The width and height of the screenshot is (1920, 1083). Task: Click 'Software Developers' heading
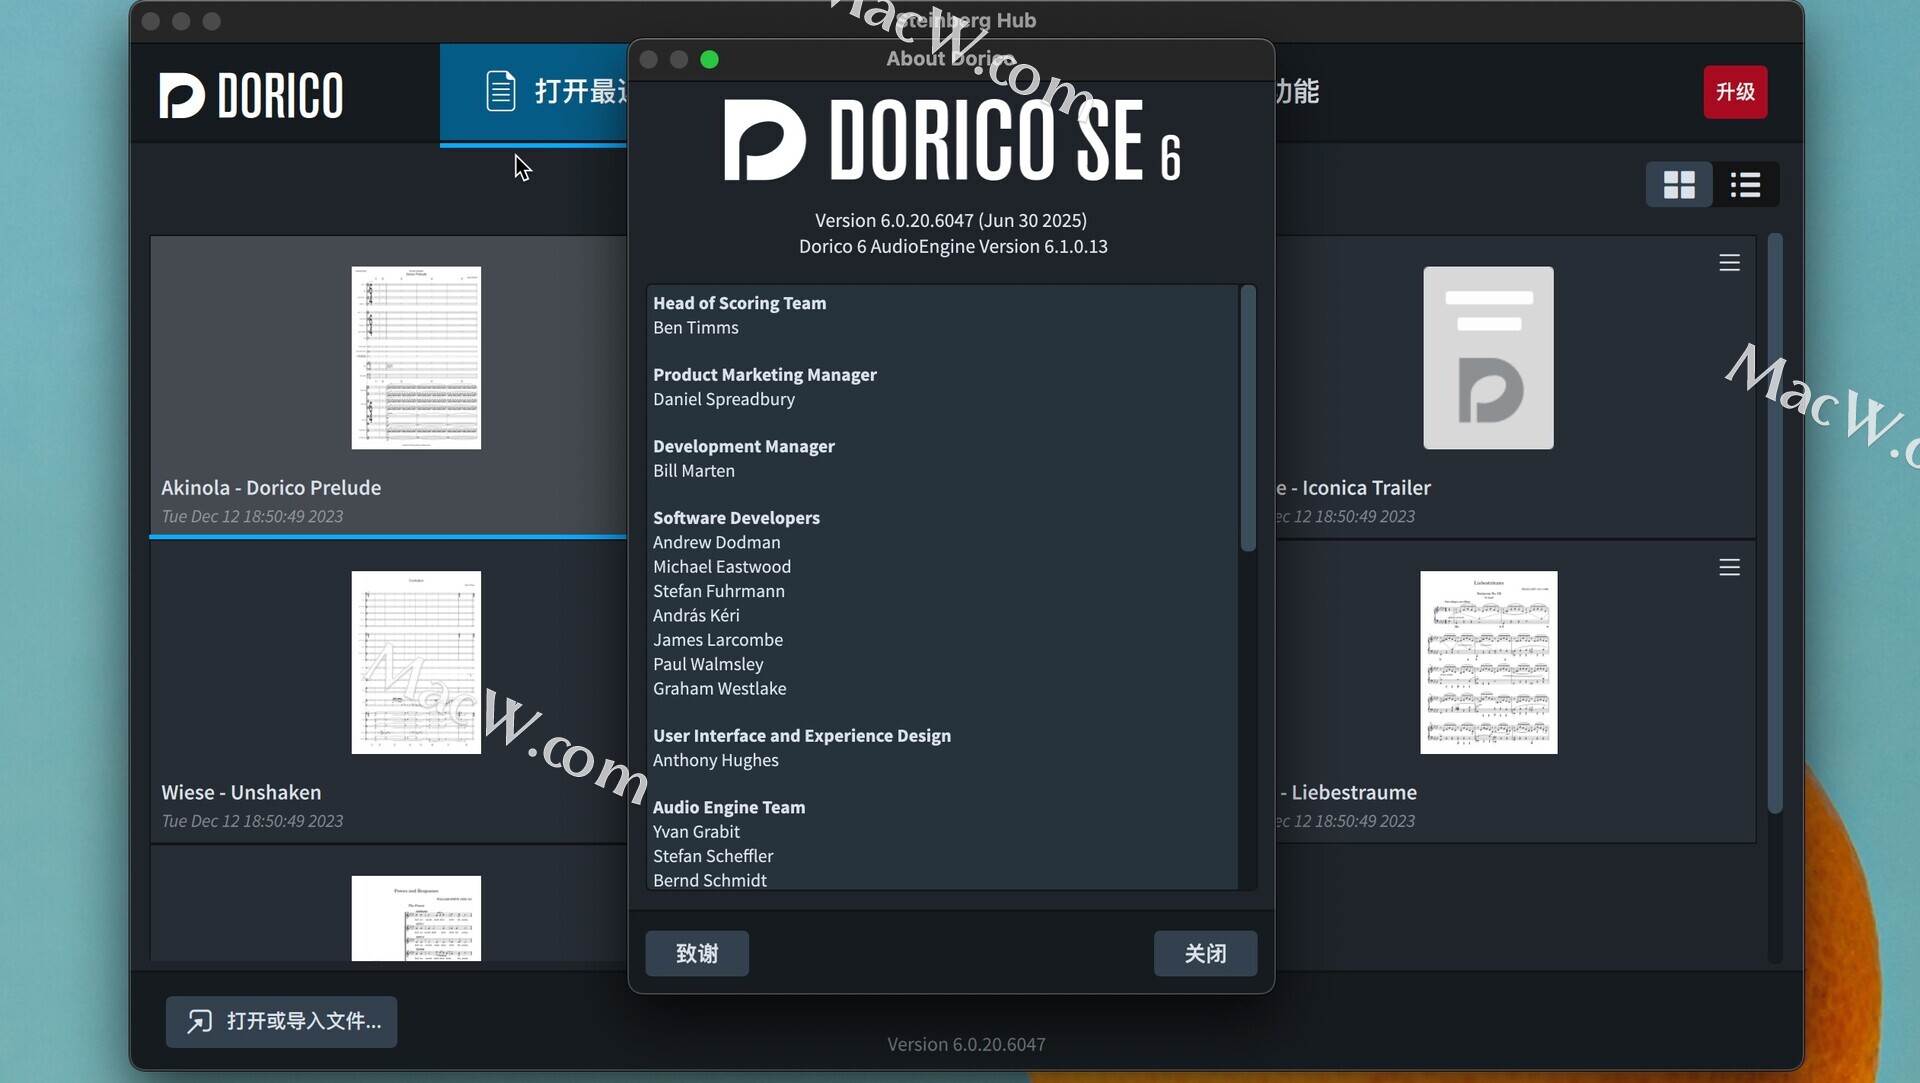(736, 518)
